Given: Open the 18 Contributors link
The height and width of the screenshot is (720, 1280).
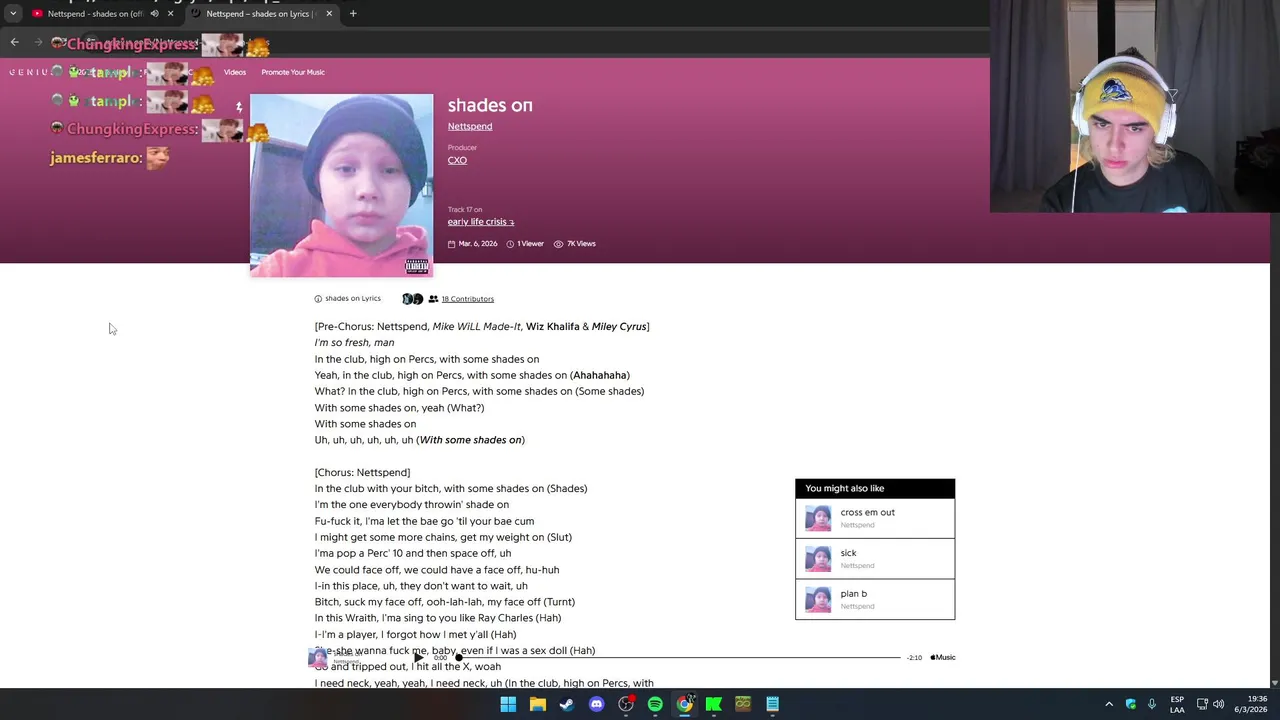Looking at the screenshot, I should coord(468,299).
